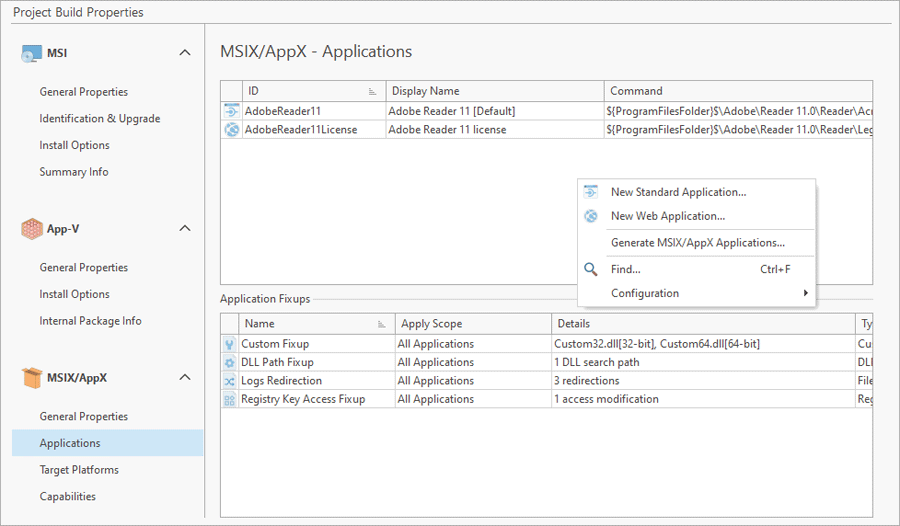Select the Logs Redirection name cell
The image size is (900, 526).
[317, 381]
